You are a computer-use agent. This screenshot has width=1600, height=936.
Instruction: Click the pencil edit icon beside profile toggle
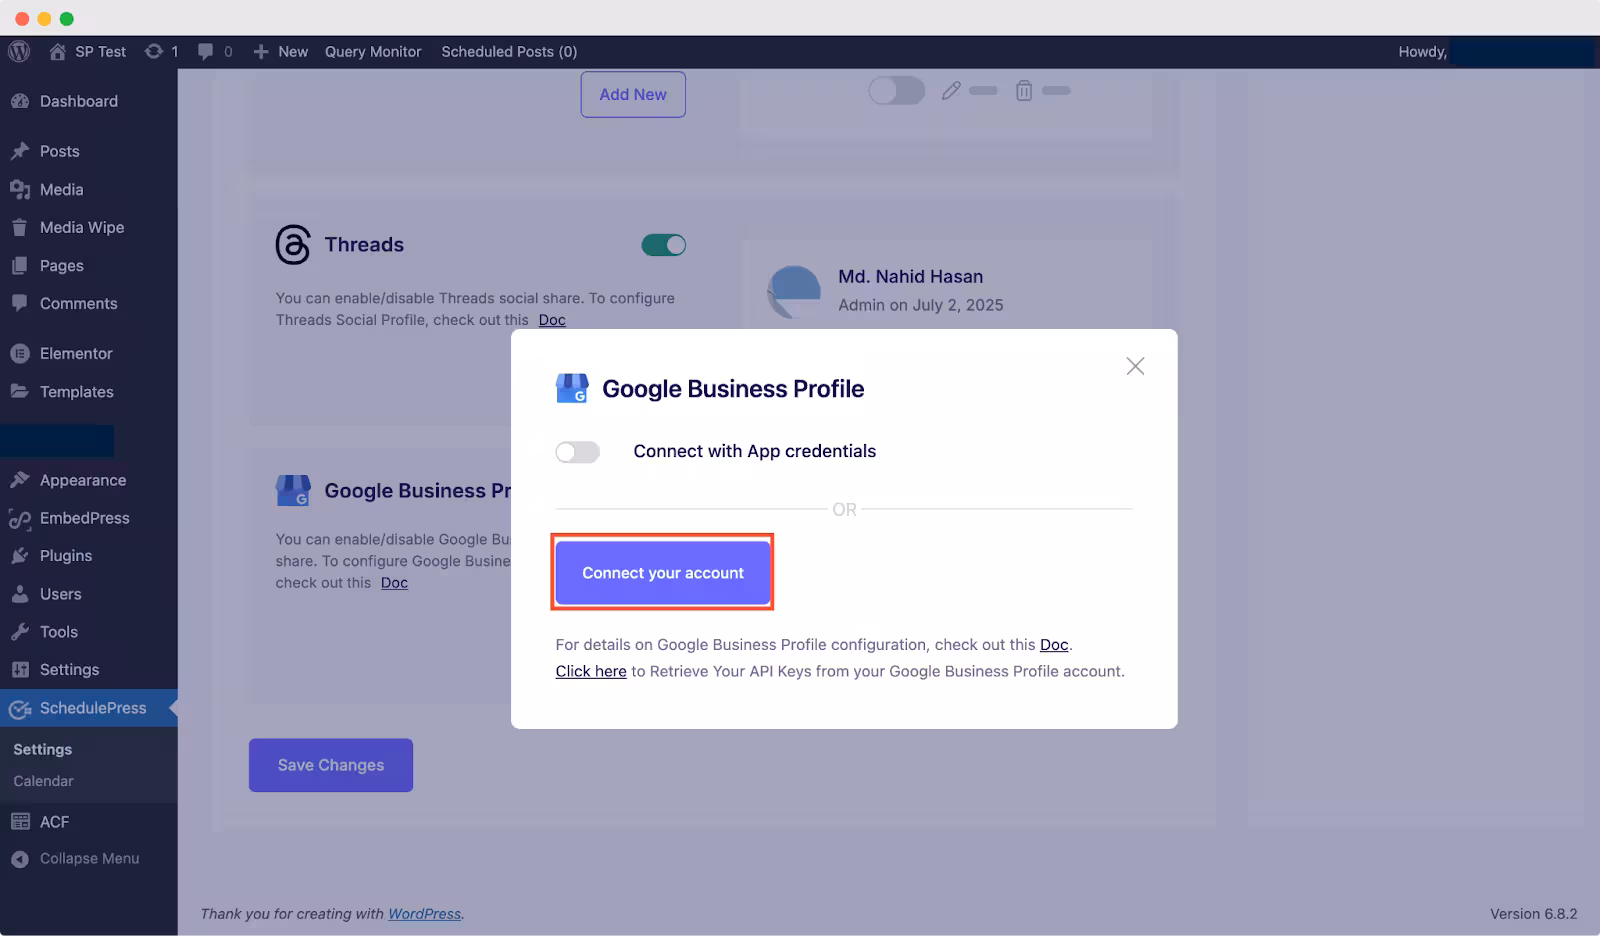tap(951, 90)
